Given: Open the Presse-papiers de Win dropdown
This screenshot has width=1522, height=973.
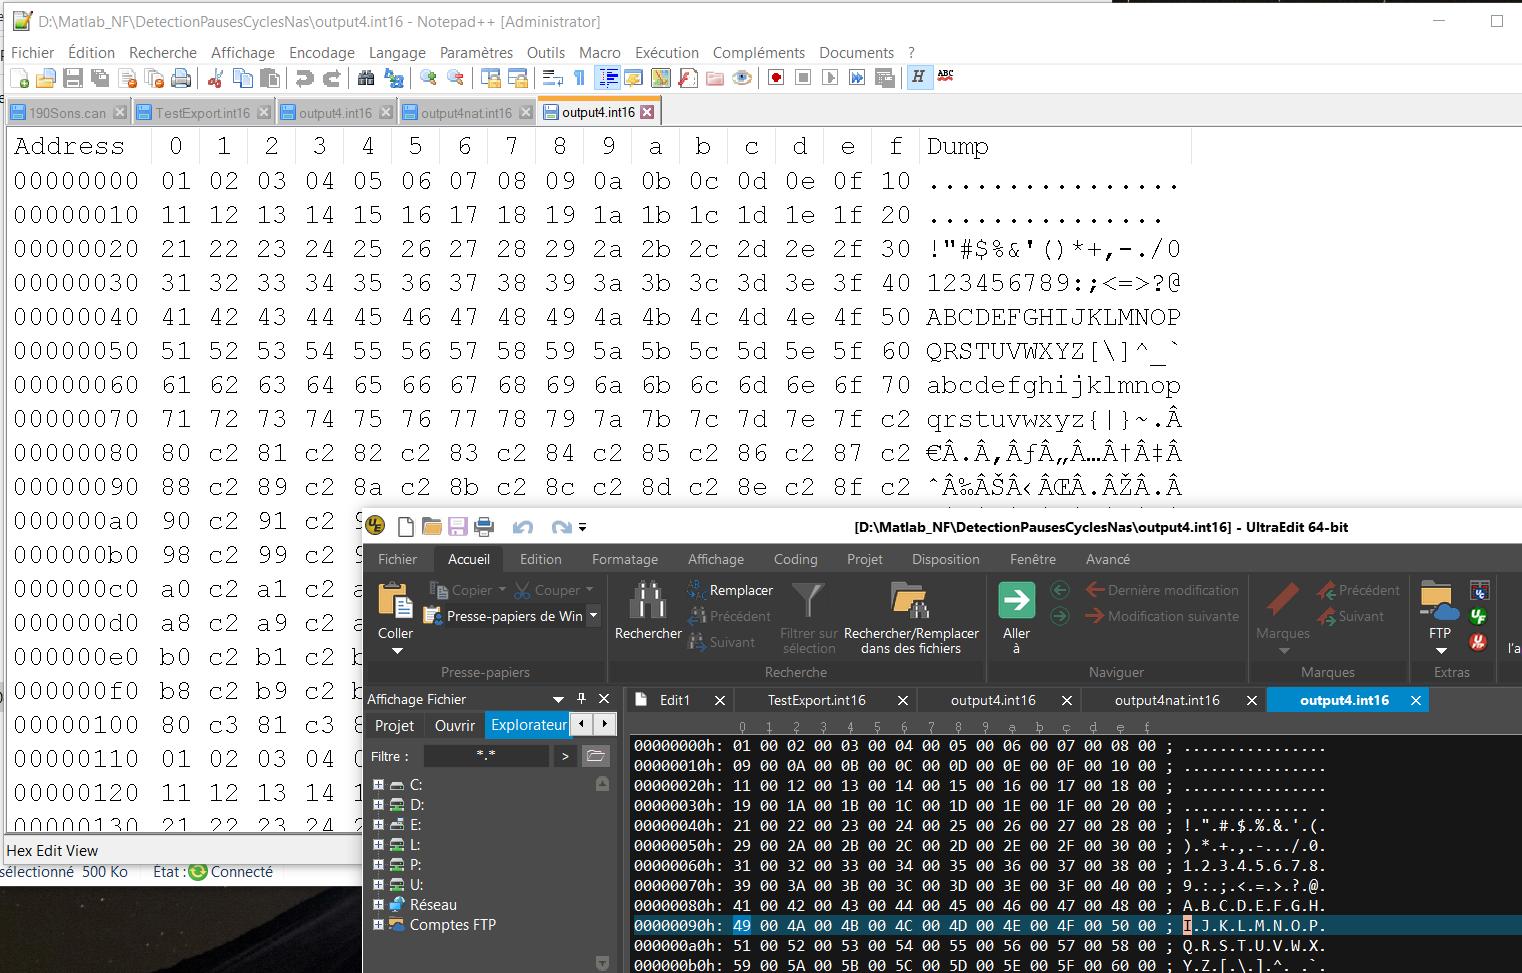Looking at the screenshot, I should (593, 616).
